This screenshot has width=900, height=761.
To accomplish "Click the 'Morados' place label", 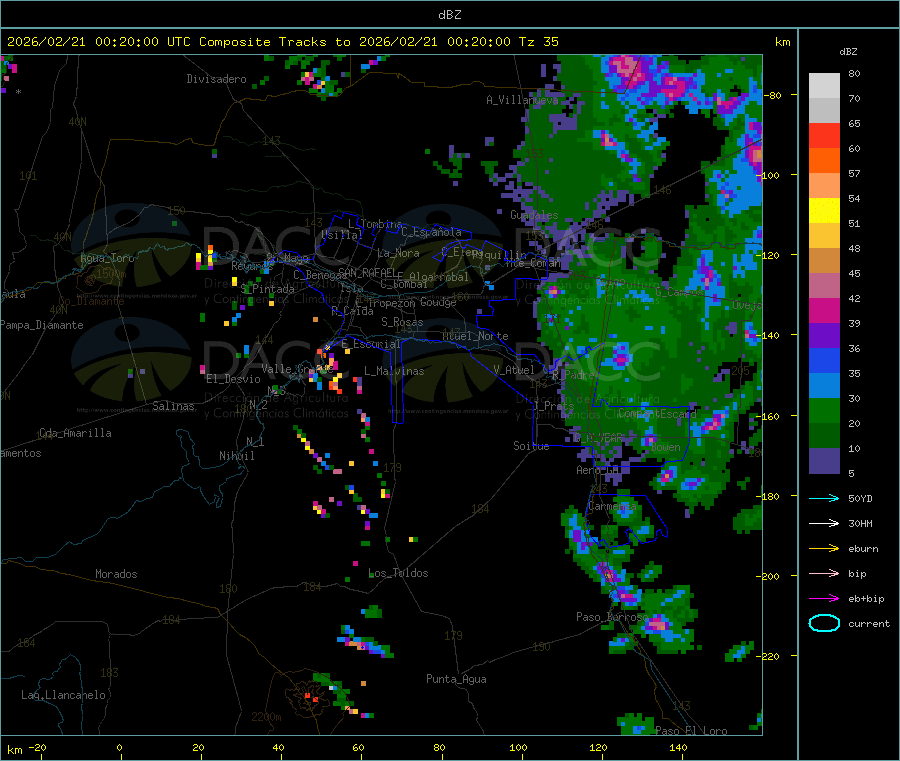I will tap(116, 574).
